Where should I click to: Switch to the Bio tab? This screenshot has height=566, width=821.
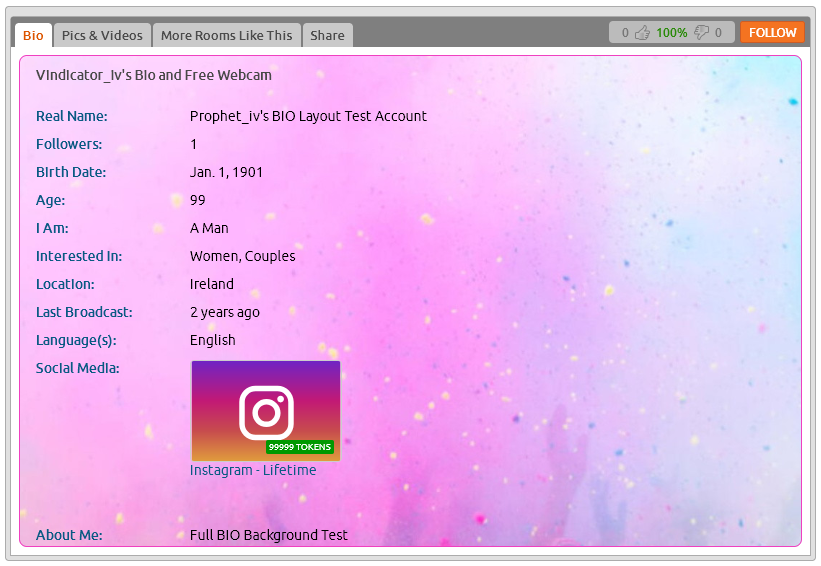click(33, 35)
